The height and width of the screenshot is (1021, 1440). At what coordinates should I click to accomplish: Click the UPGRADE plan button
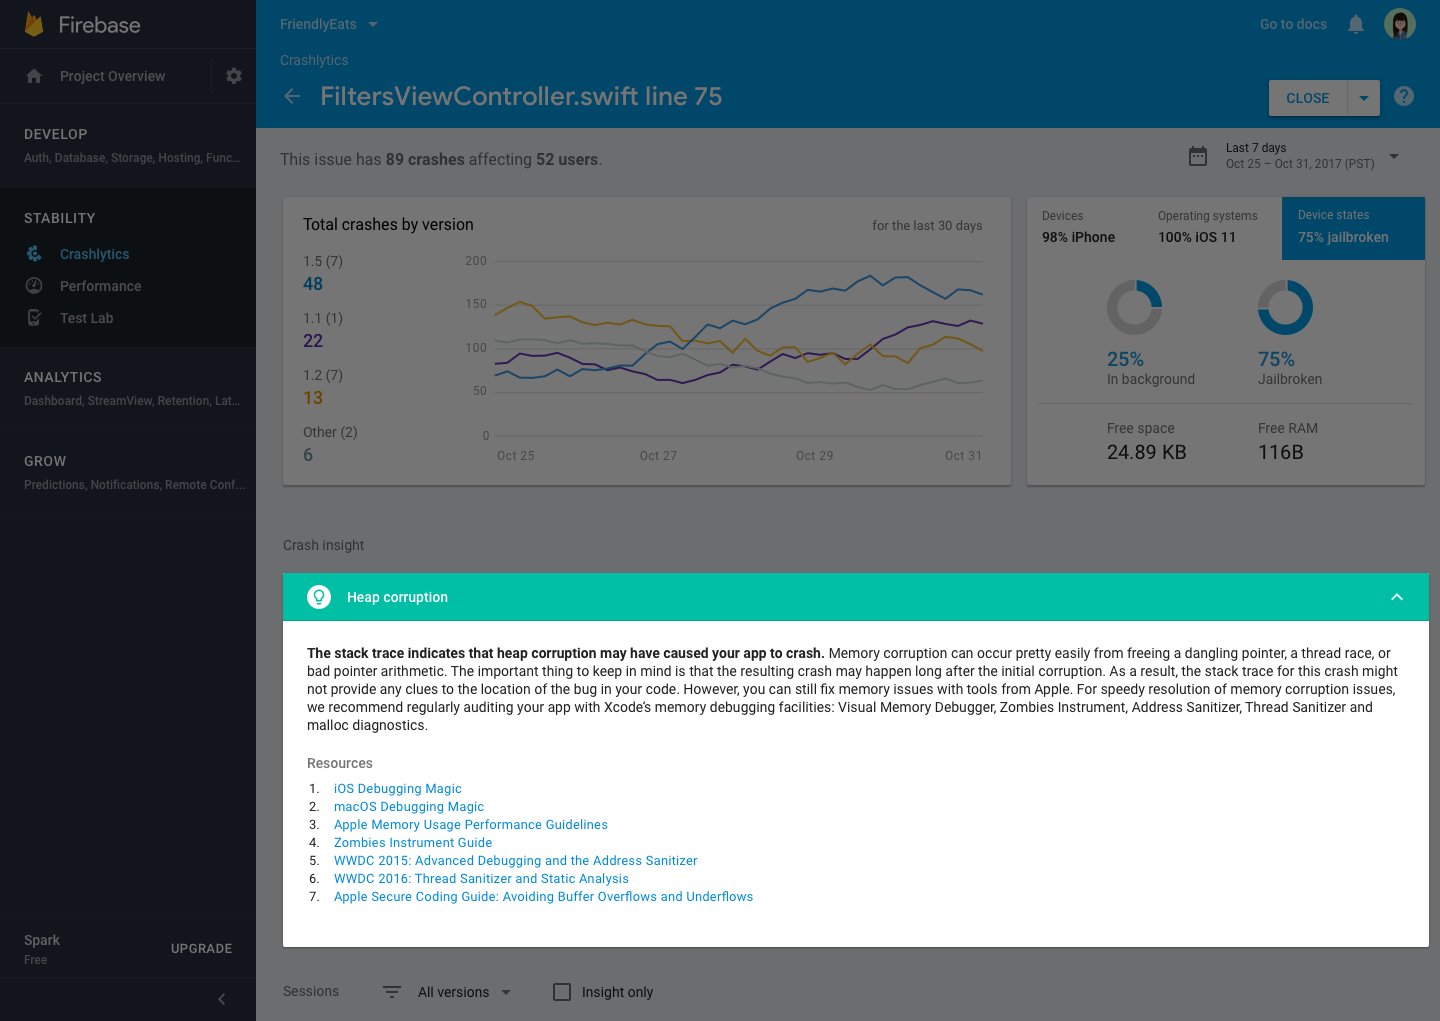pyautogui.click(x=201, y=948)
